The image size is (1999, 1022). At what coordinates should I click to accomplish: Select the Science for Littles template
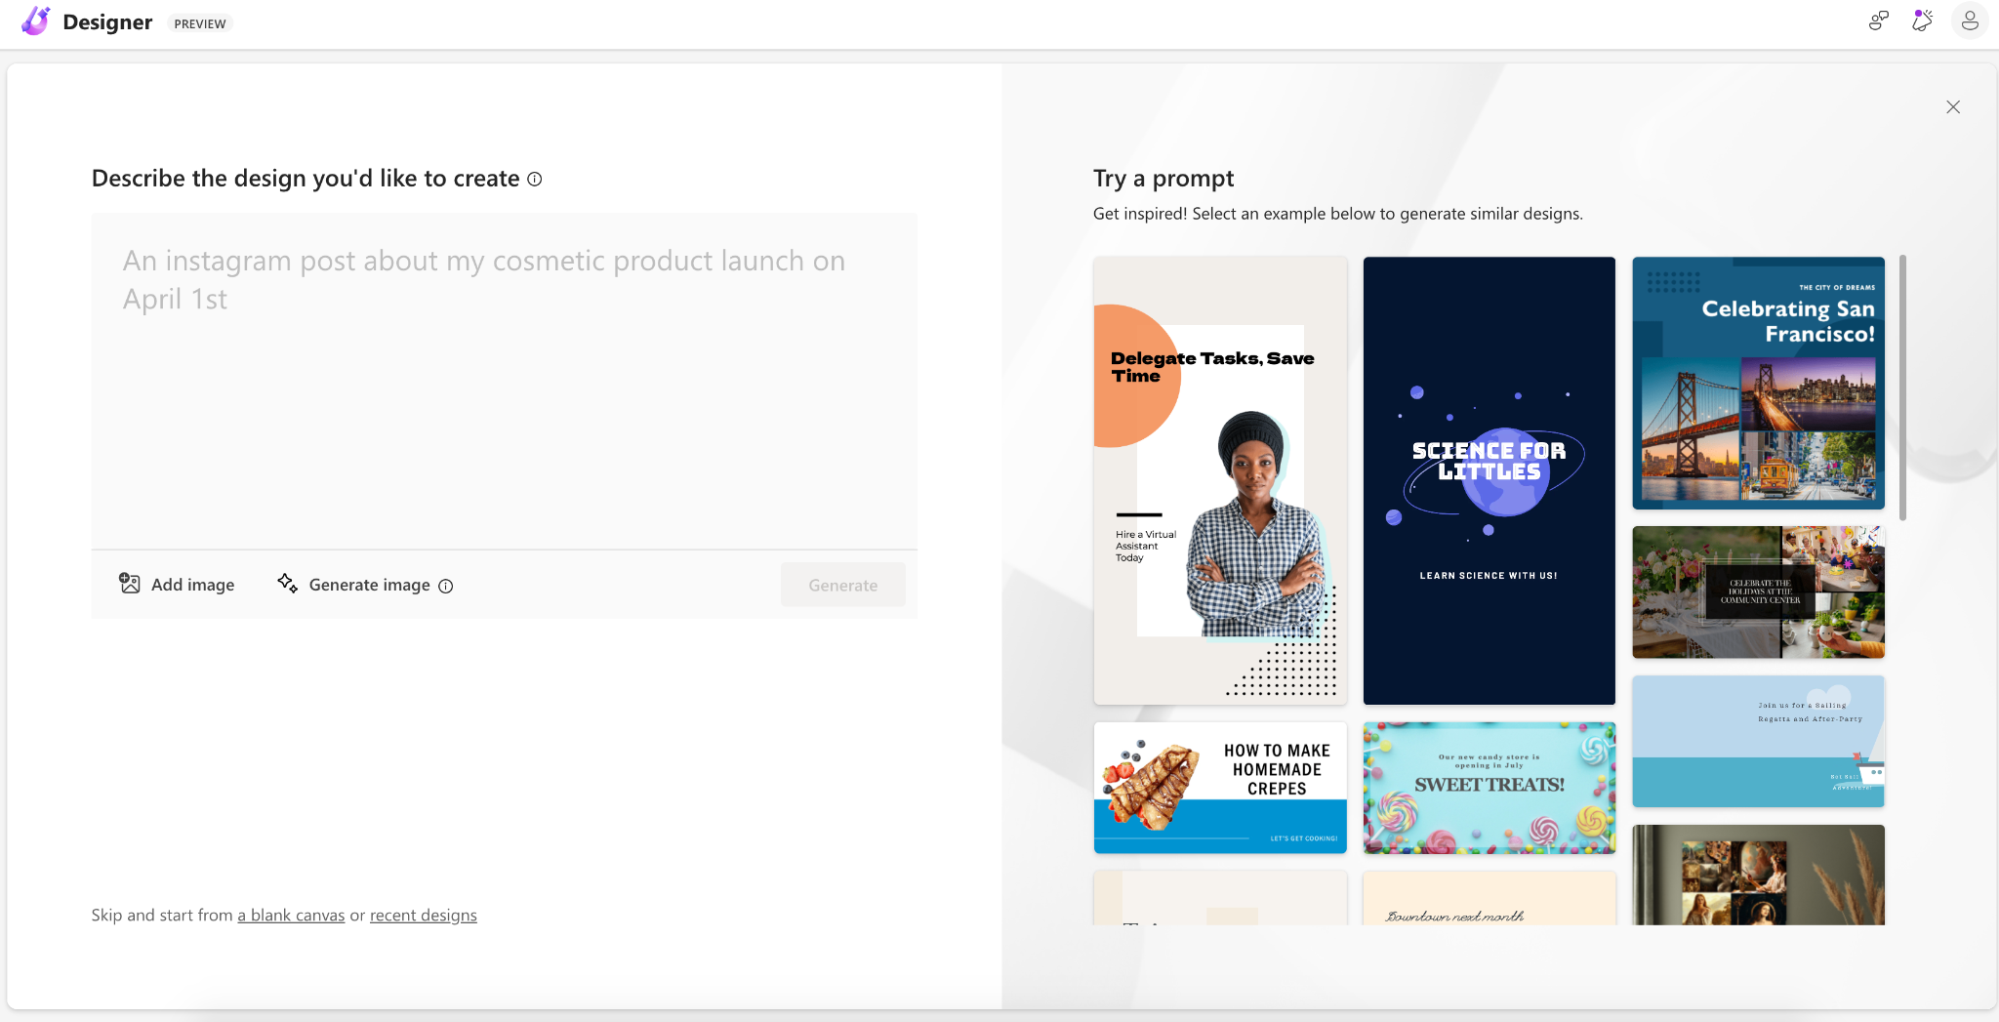tap(1489, 481)
